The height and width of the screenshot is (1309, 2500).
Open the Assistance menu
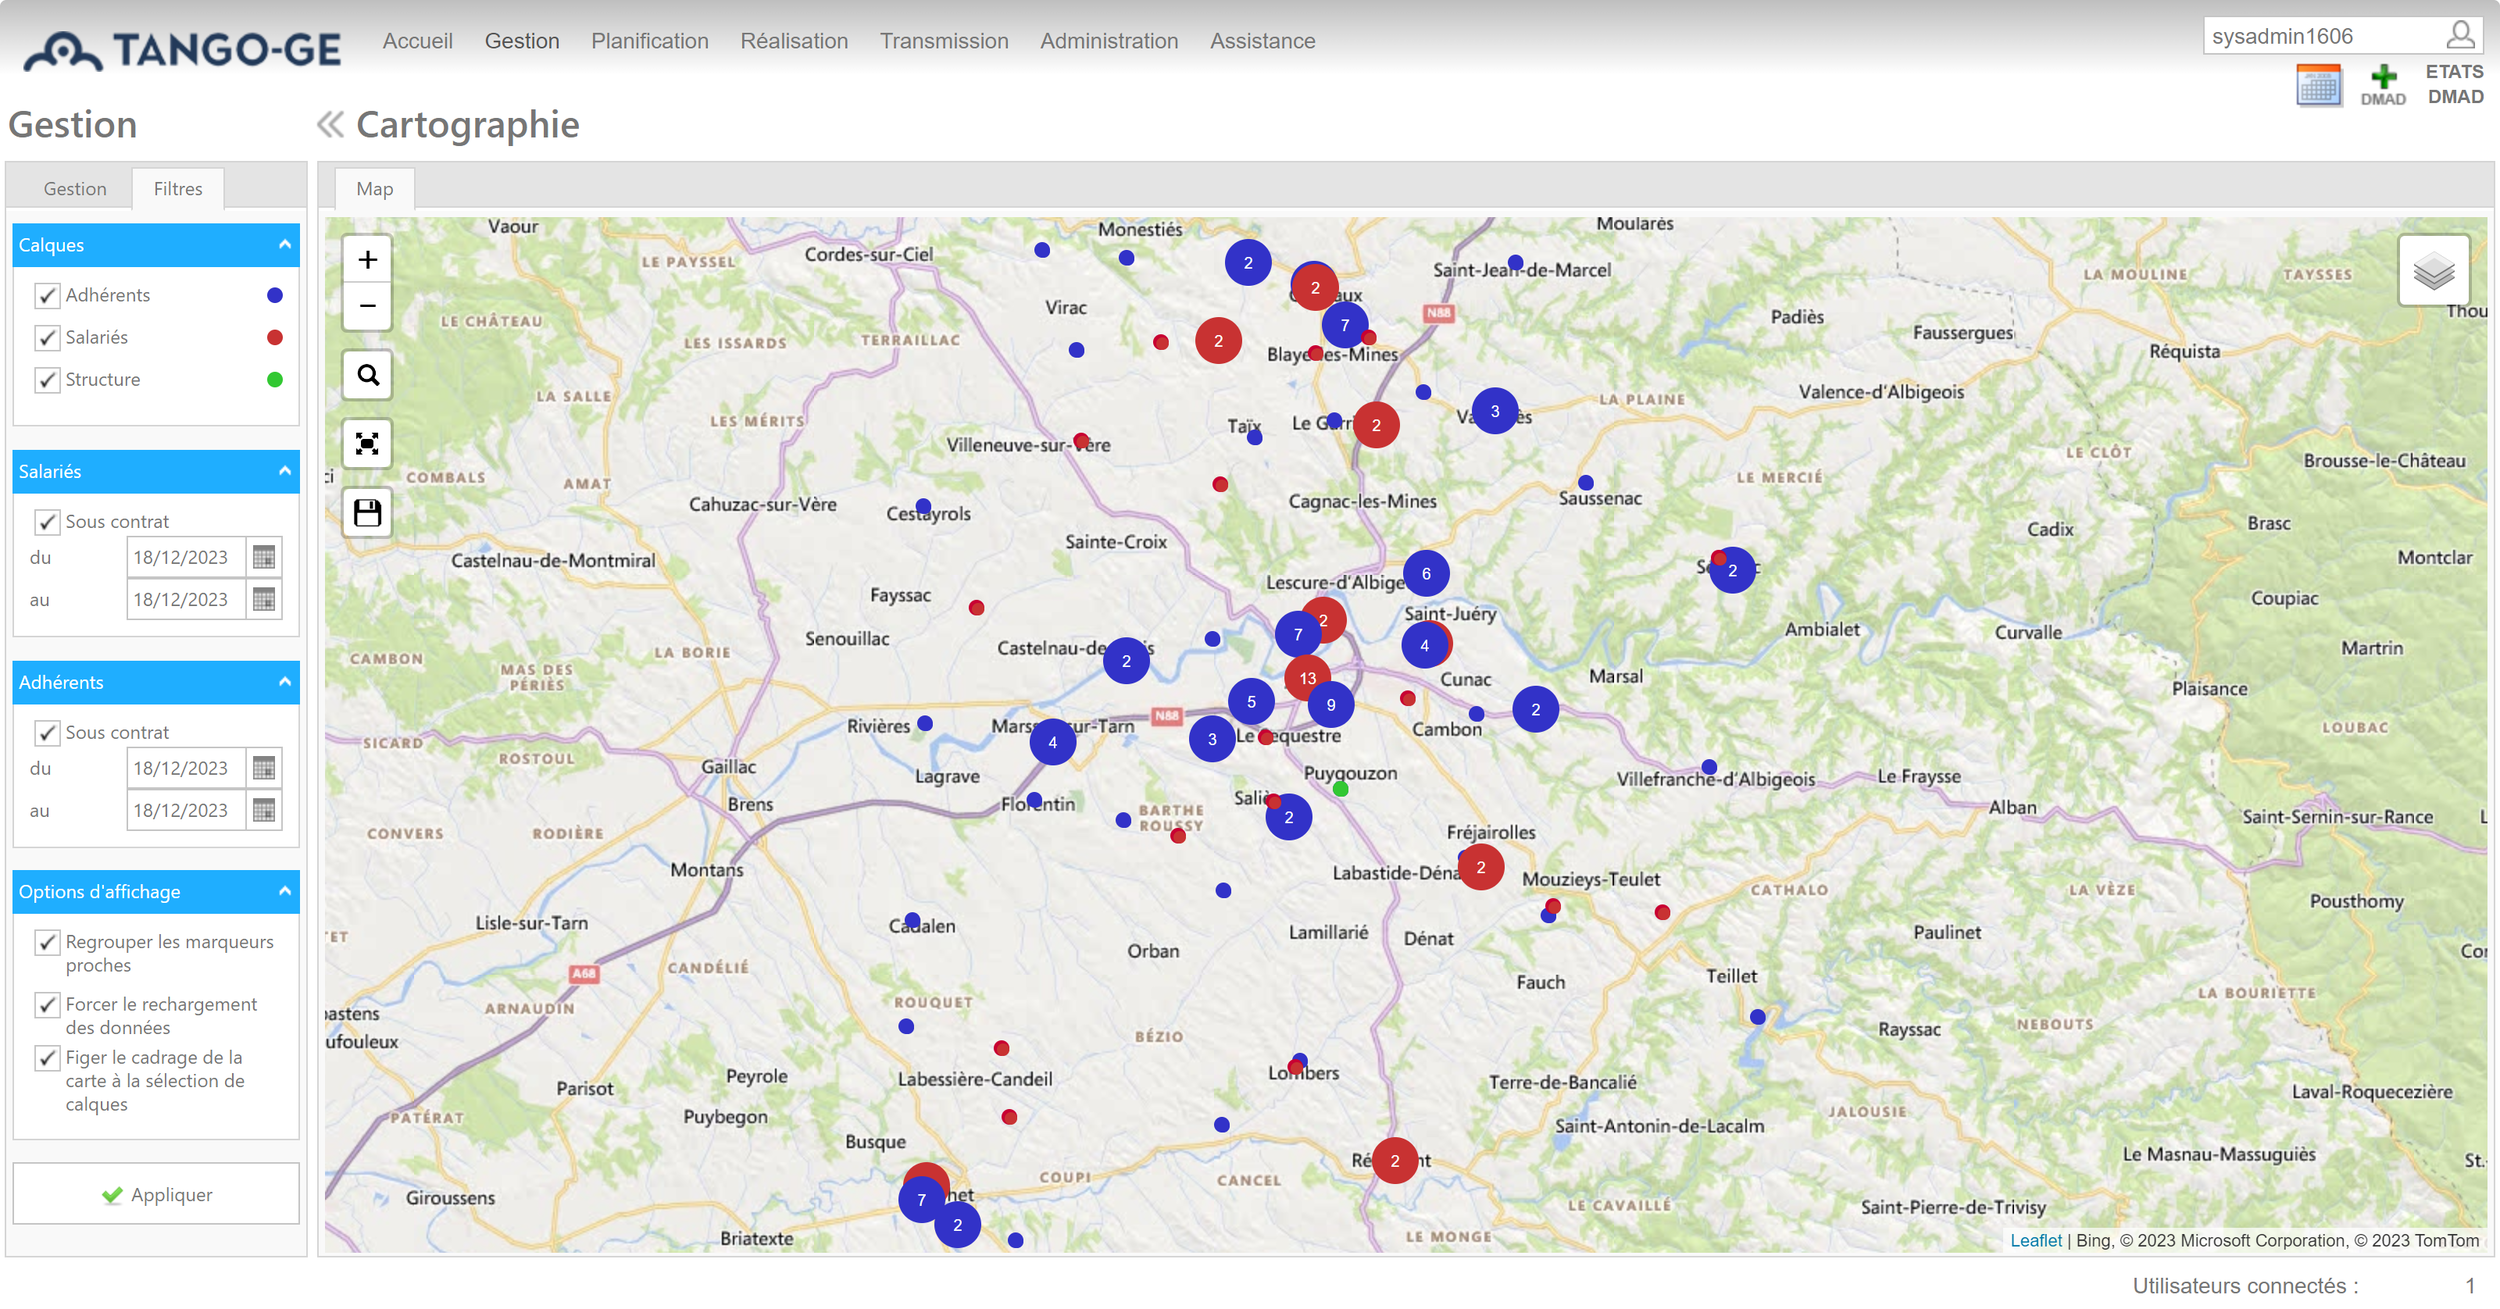click(x=1262, y=41)
